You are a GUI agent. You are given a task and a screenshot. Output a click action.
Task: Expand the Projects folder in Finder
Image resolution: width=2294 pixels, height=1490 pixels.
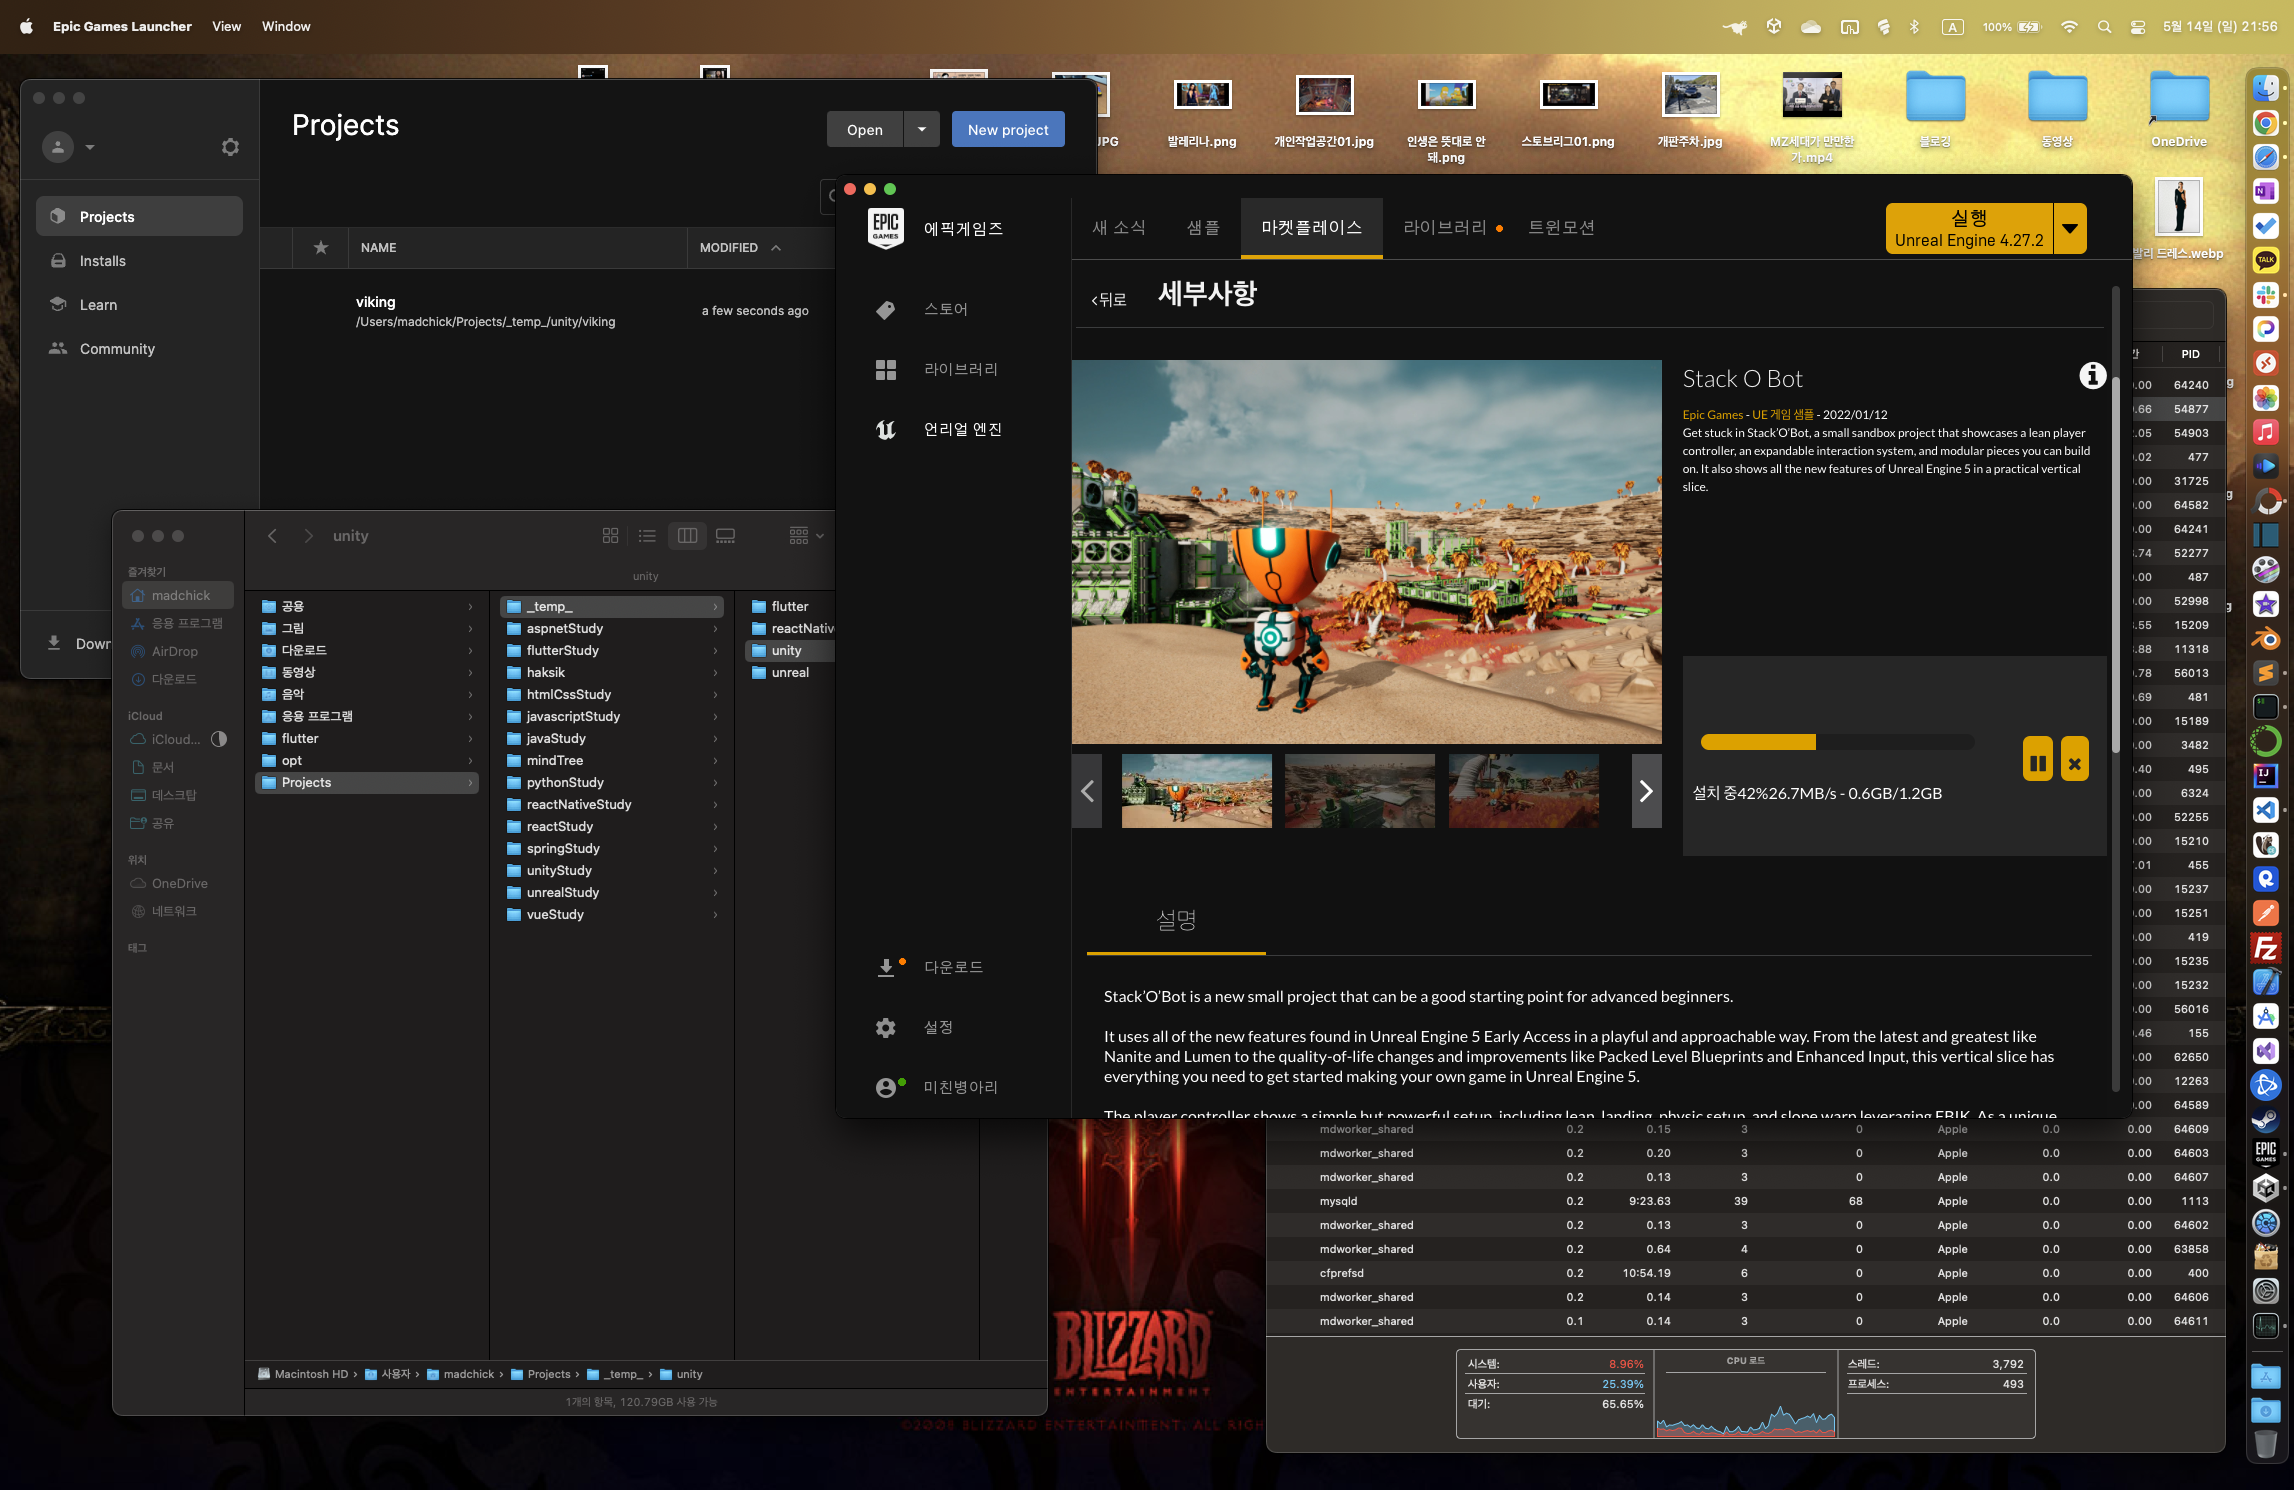[470, 783]
